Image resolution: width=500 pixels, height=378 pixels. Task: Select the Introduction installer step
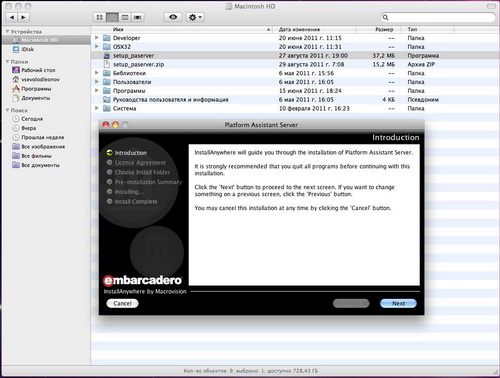click(x=127, y=153)
